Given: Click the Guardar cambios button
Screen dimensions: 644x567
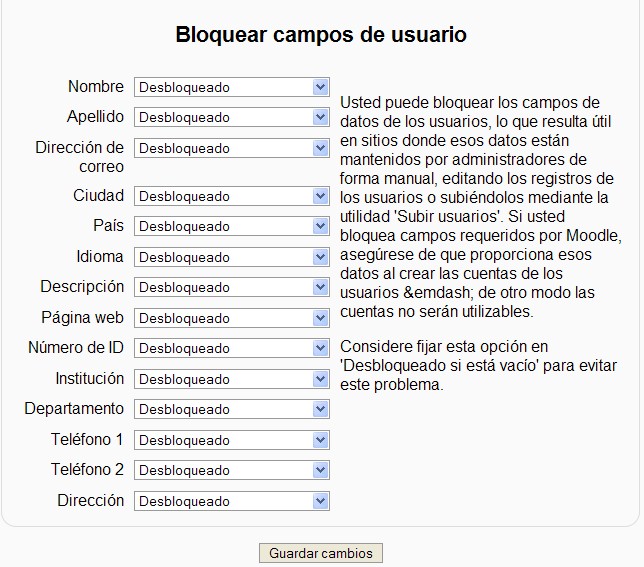Looking at the screenshot, I should [320, 553].
